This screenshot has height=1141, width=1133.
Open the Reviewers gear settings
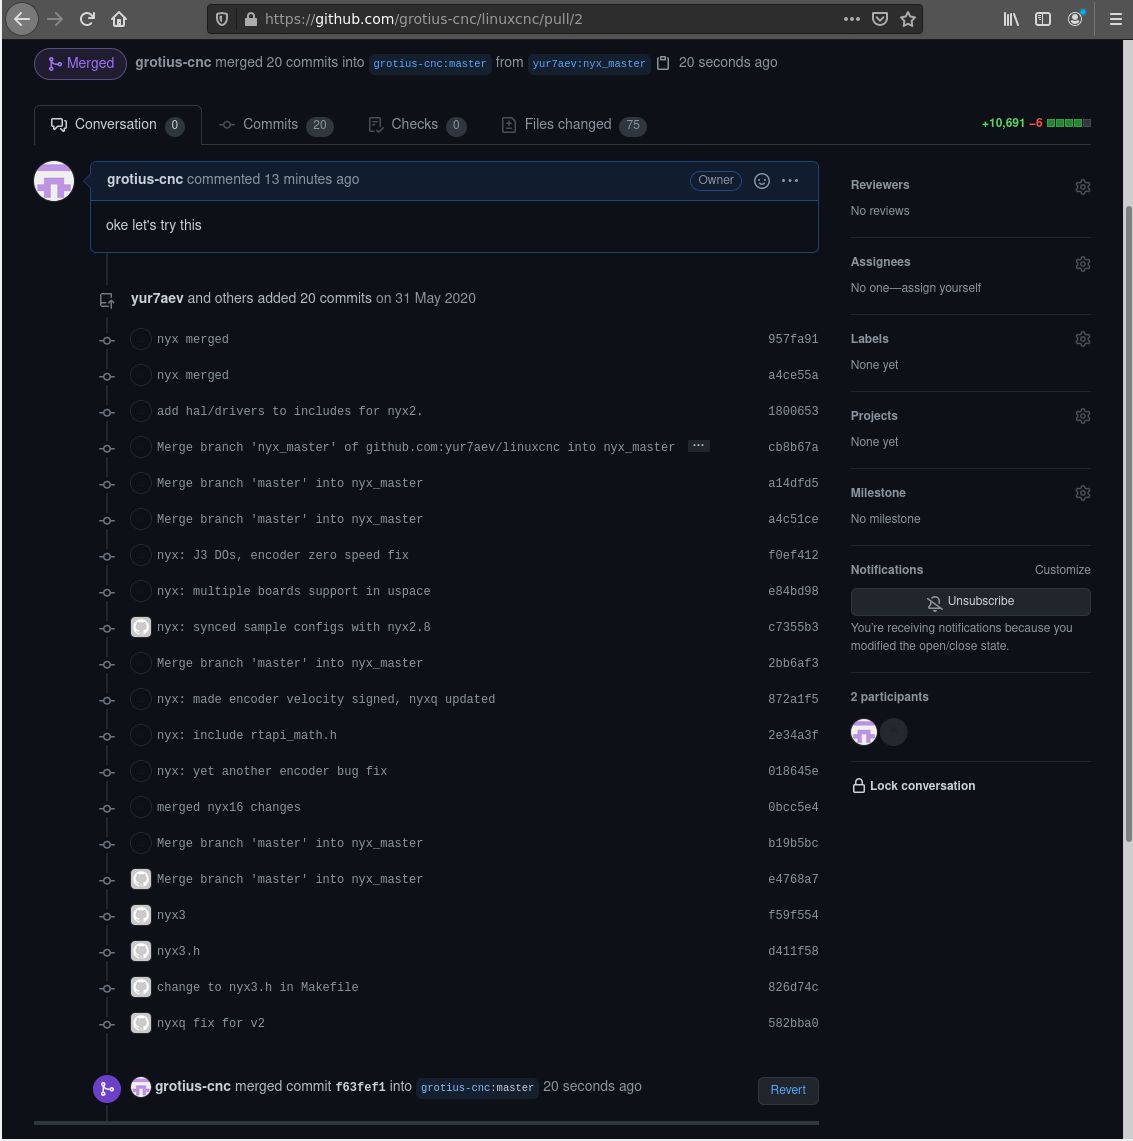click(1083, 187)
